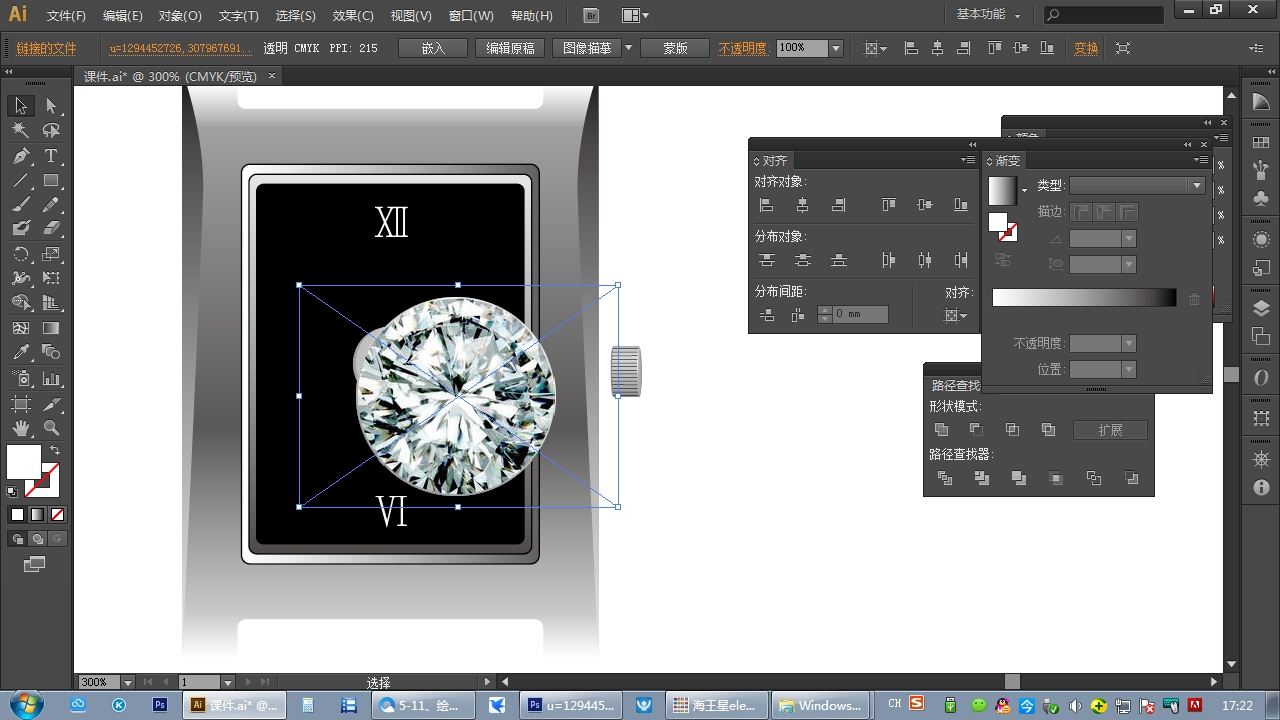Image resolution: width=1280 pixels, height=720 pixels.
Task: Select the Gradient tool in toolbox
Action: point(51,328)
